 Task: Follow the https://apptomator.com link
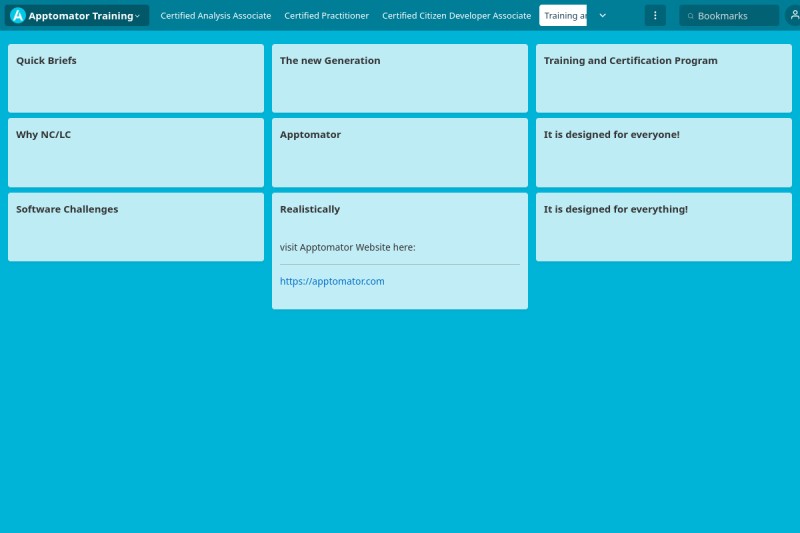[x=332, y=281]
